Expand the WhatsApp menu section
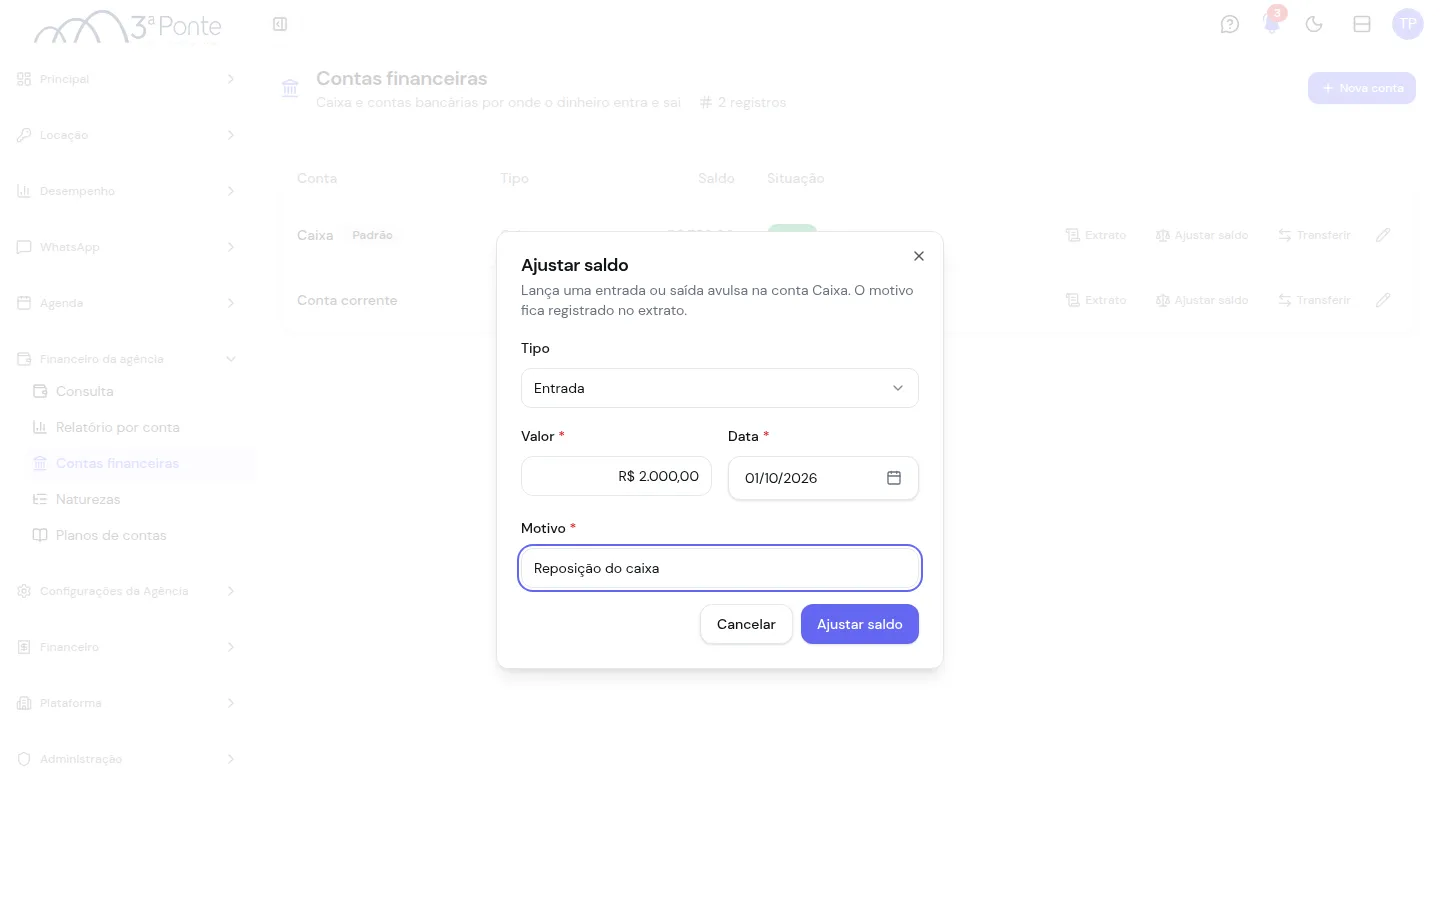The image size is (1440, 900). [126, 247]
